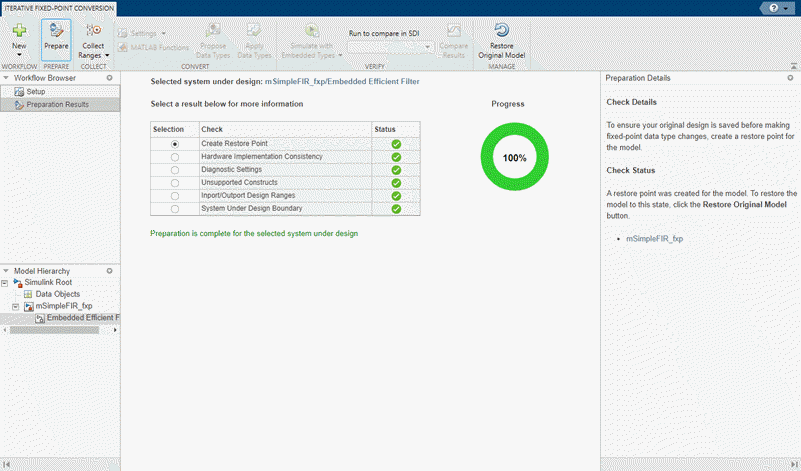
Task: Click the Apply Data Types icon
Action: [254, 30]
